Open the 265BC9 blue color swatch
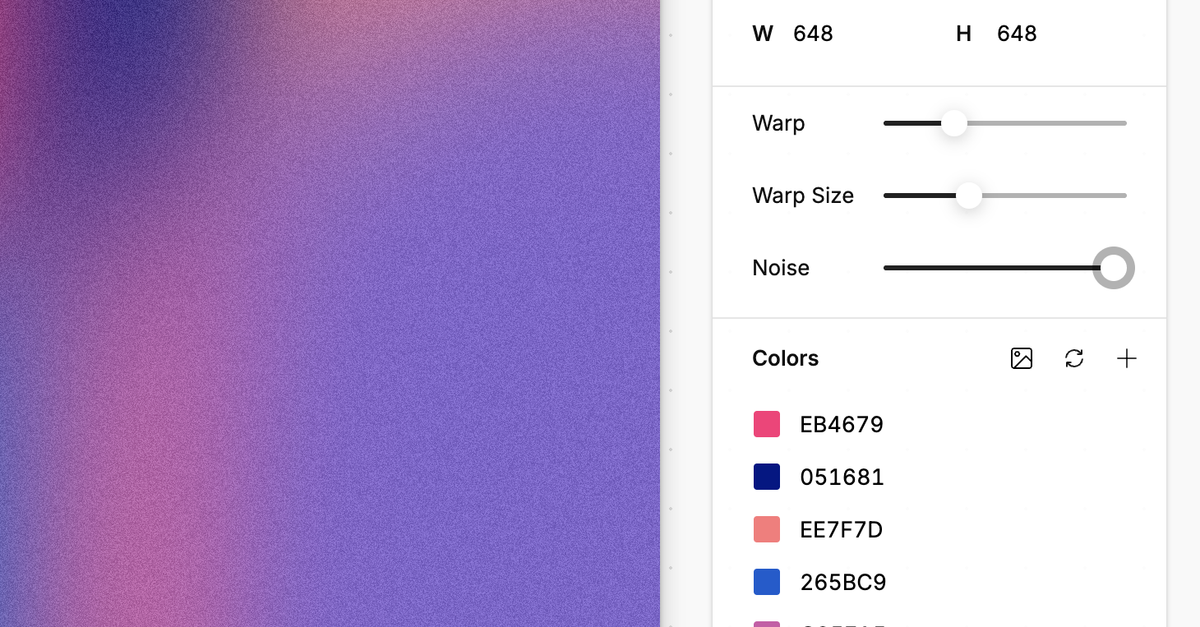The width and height of the screenshot is (1200, 627). [766, 582]
